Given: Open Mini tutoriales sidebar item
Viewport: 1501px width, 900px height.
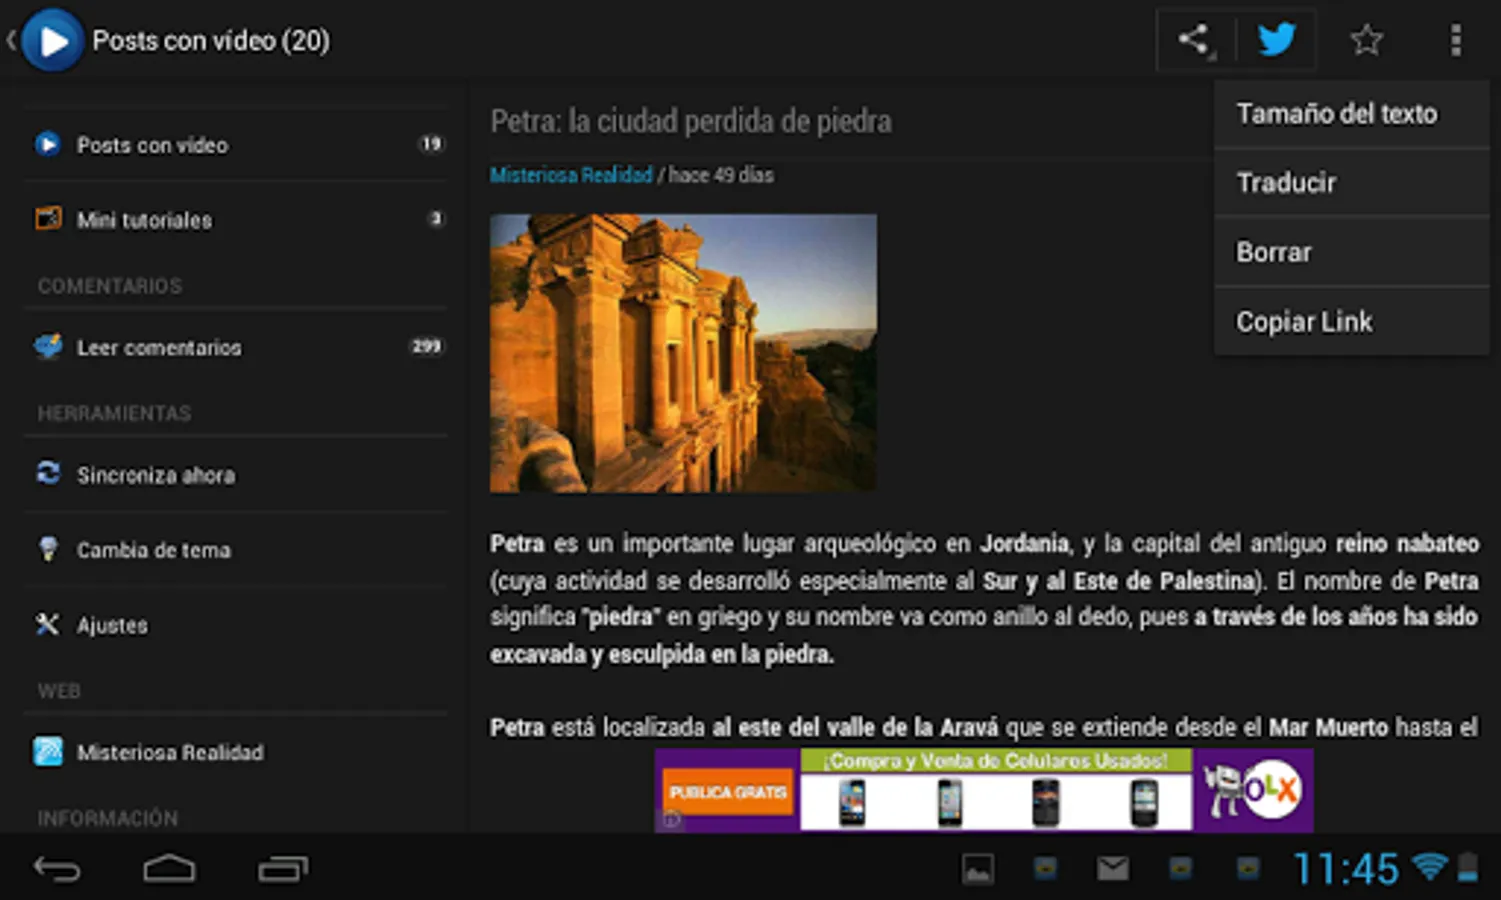Looking at the screenshot, I should [236, 219].
